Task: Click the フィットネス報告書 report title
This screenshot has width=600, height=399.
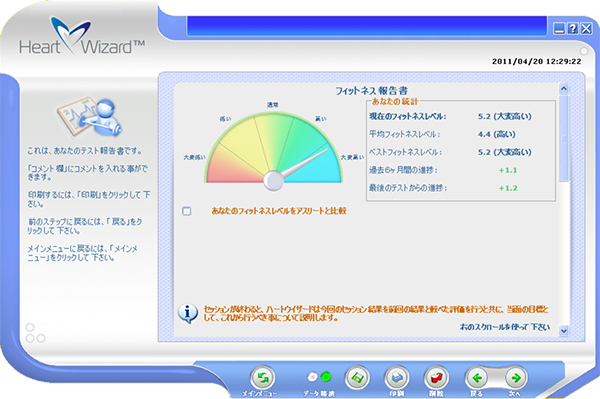Action: click(372, 91)
